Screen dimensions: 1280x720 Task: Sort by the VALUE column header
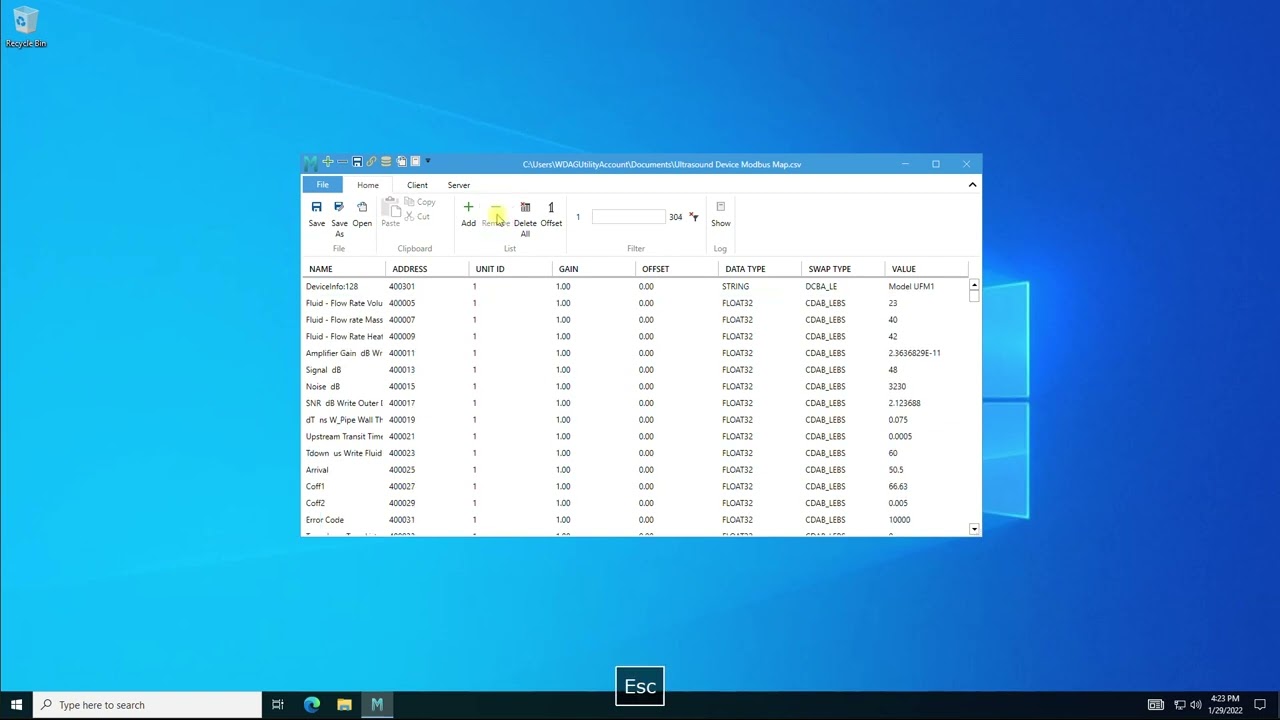(x=926, y=269)
